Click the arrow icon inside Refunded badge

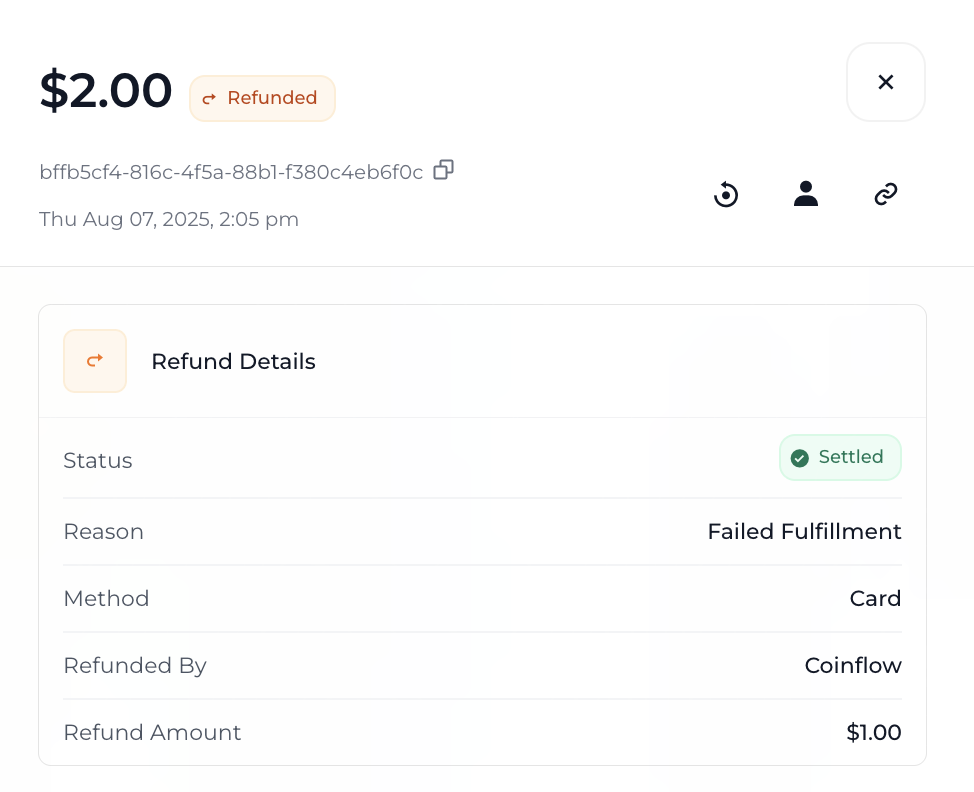coord(210,98)
